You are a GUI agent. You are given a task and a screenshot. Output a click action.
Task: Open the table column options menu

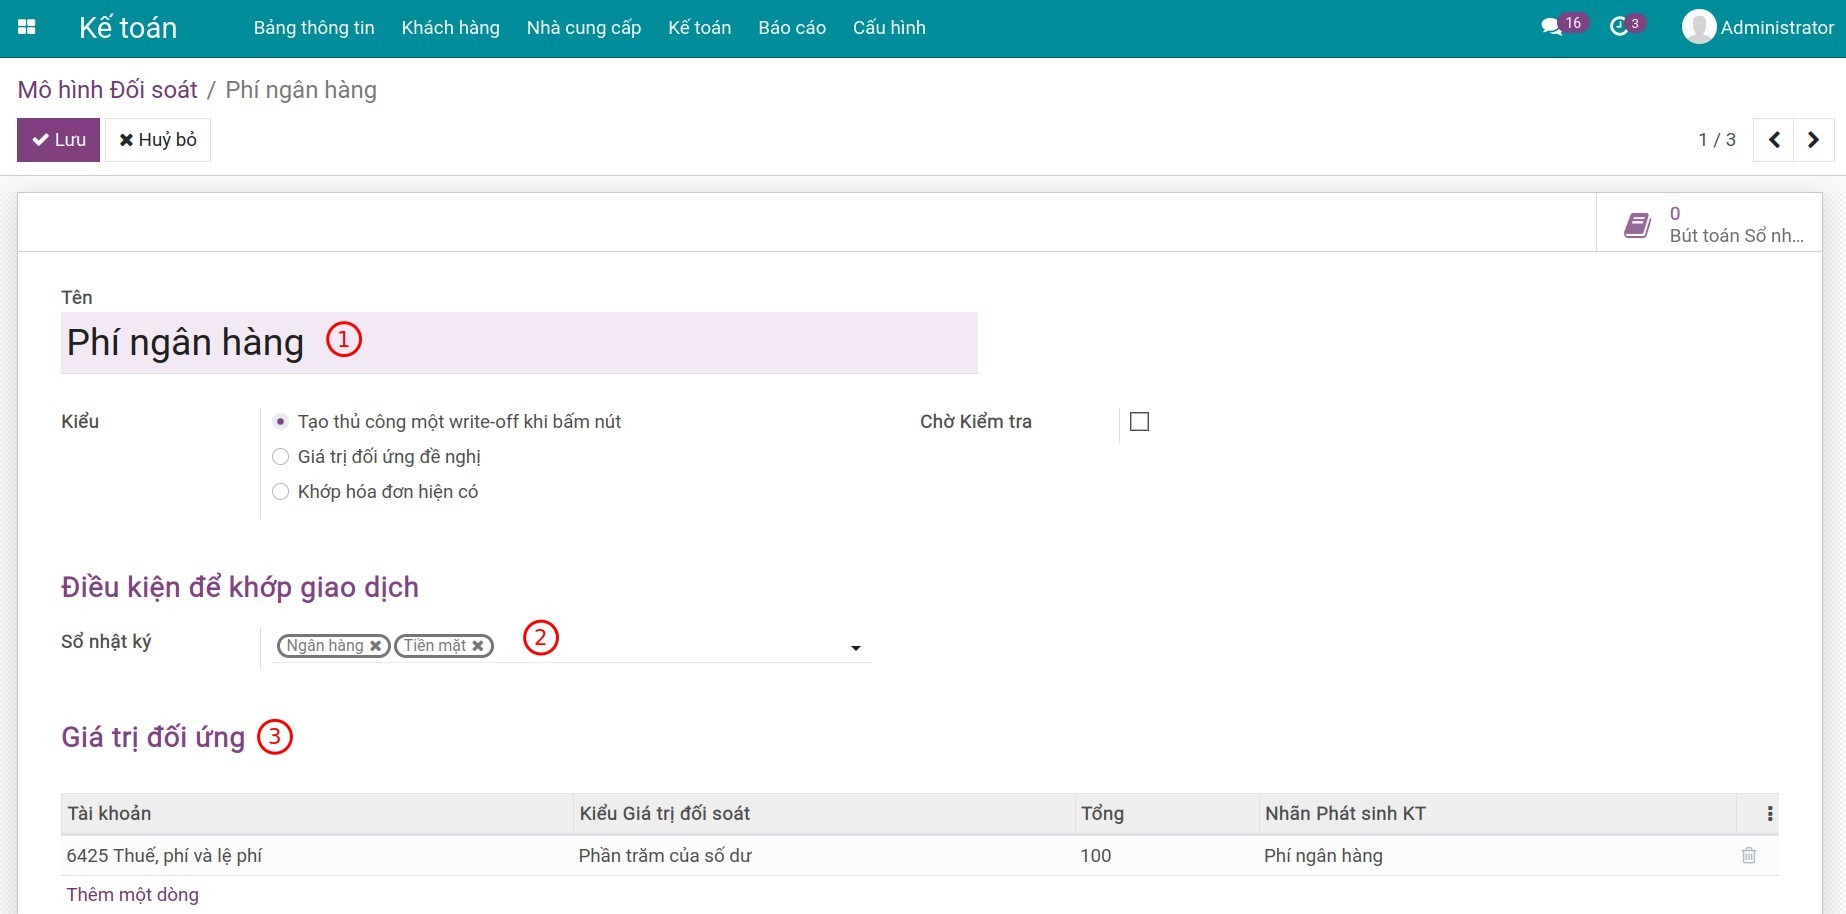1769,814
